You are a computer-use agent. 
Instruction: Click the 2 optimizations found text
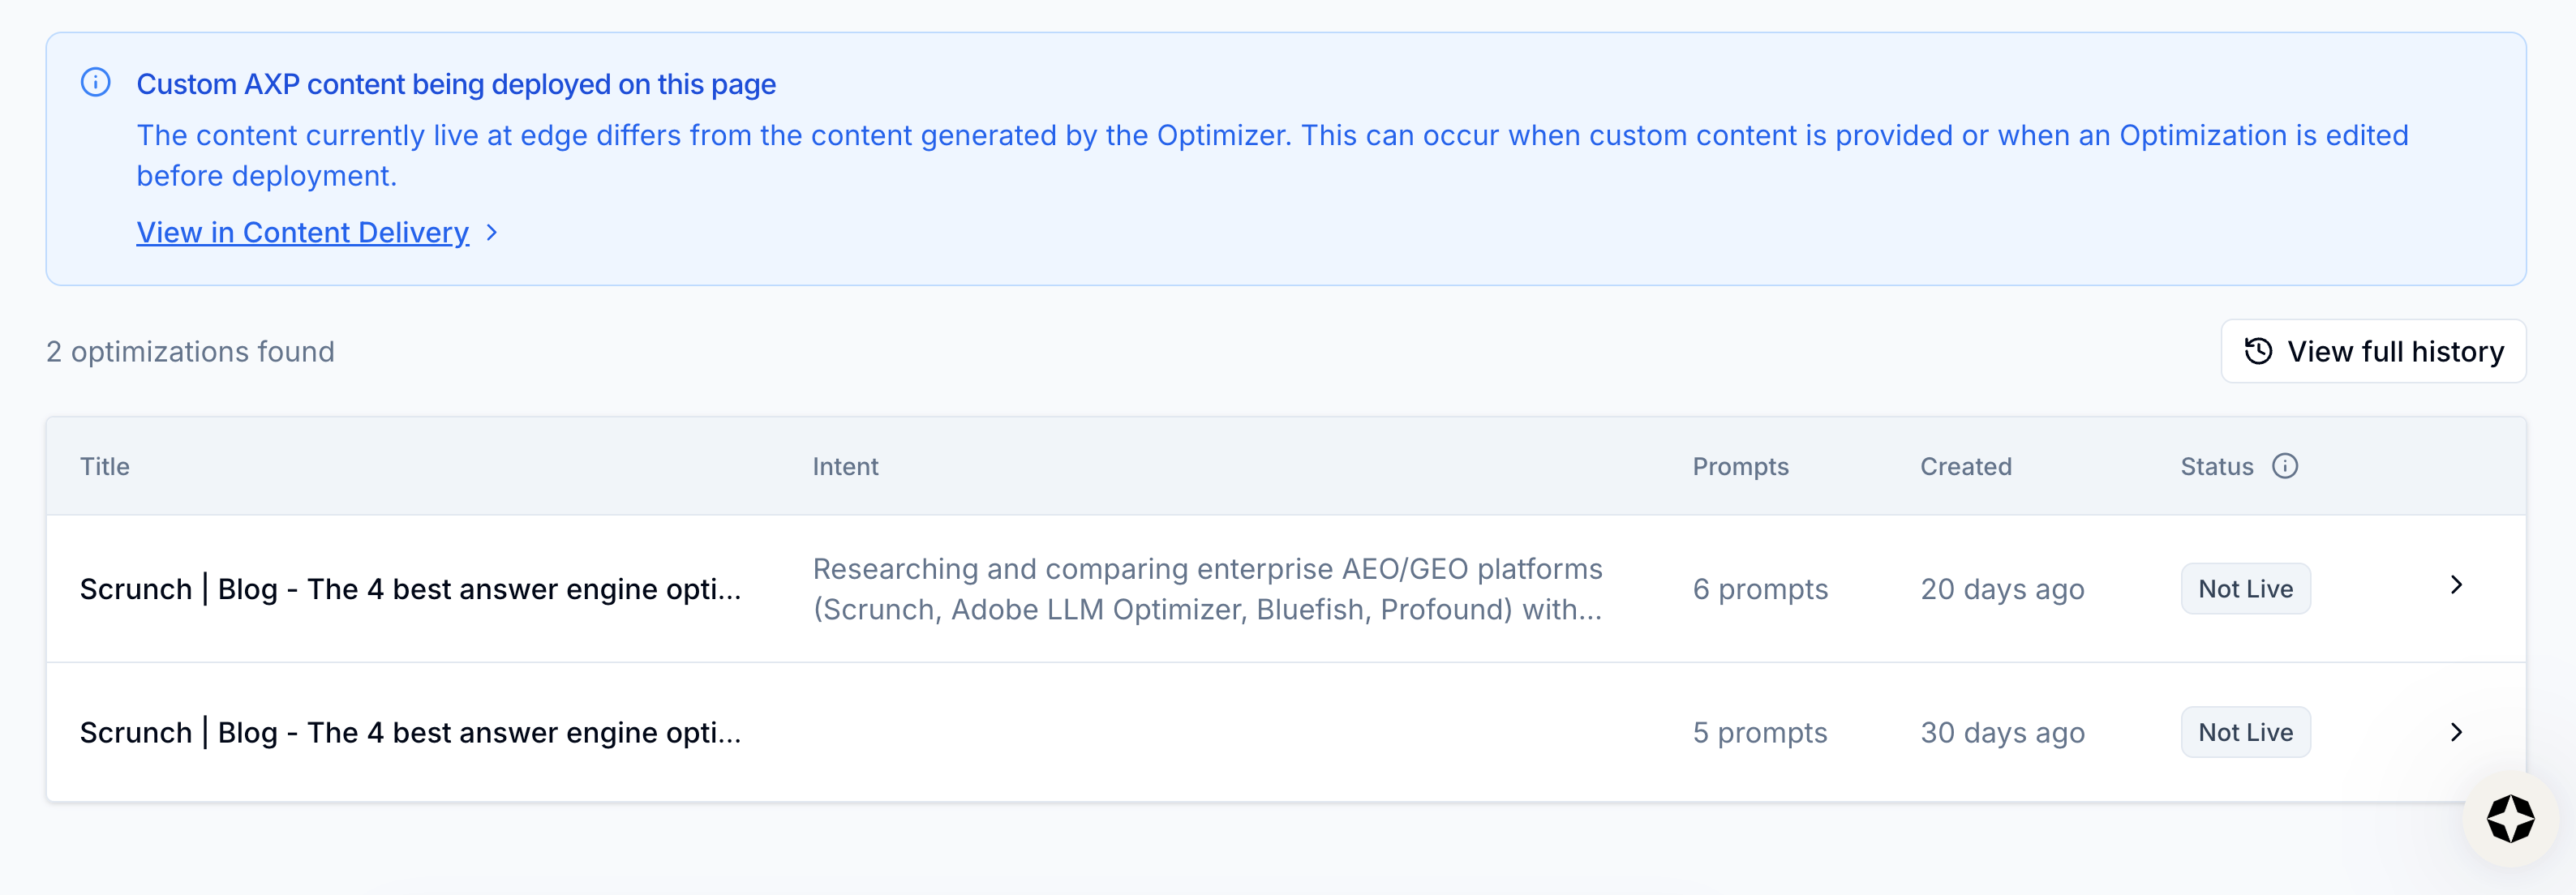(190, 351)
